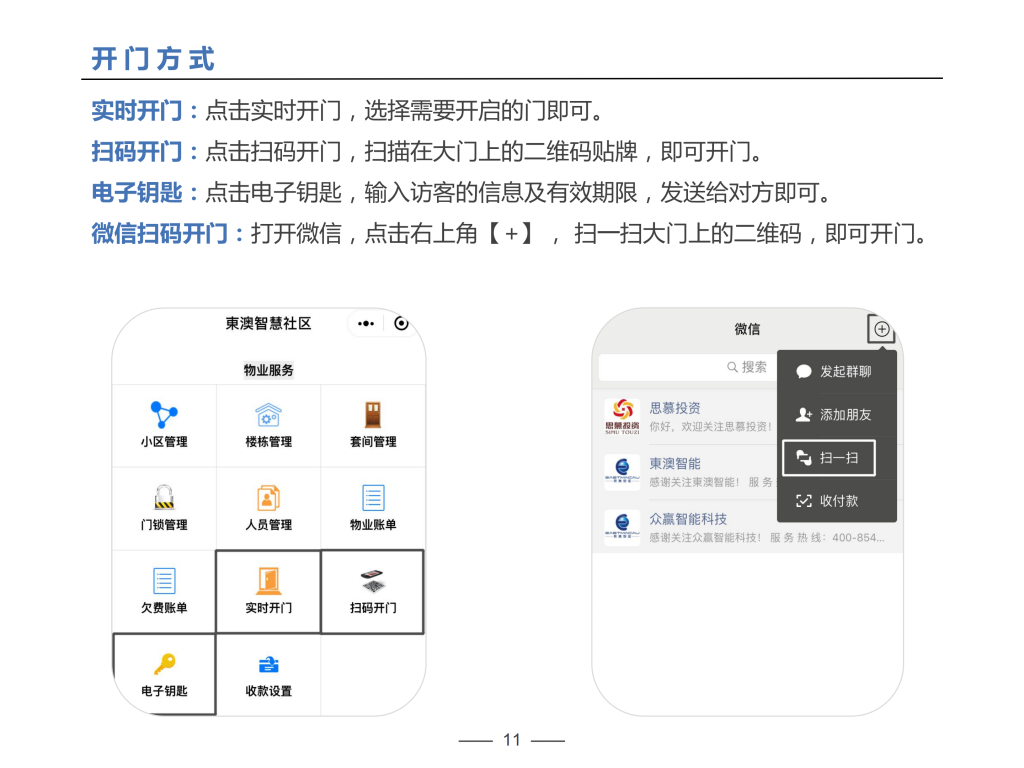The height and width of the screenshot is (768, 1024).
Task: Open the mini program three-dot menu
Action: (x=366, y=323)
